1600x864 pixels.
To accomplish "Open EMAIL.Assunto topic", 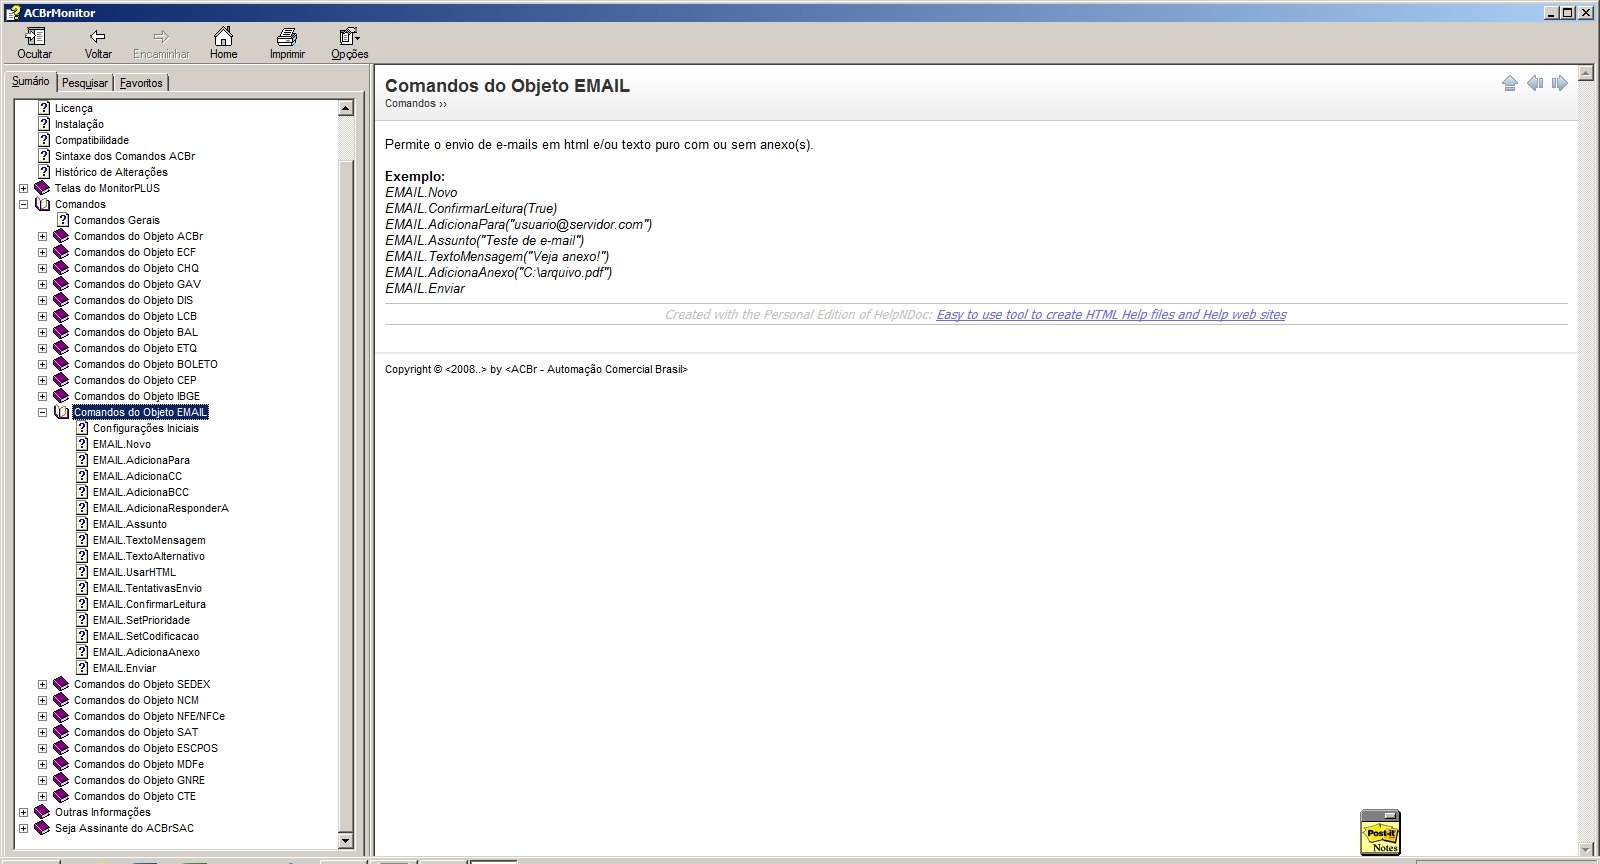I will pos(130,524).
